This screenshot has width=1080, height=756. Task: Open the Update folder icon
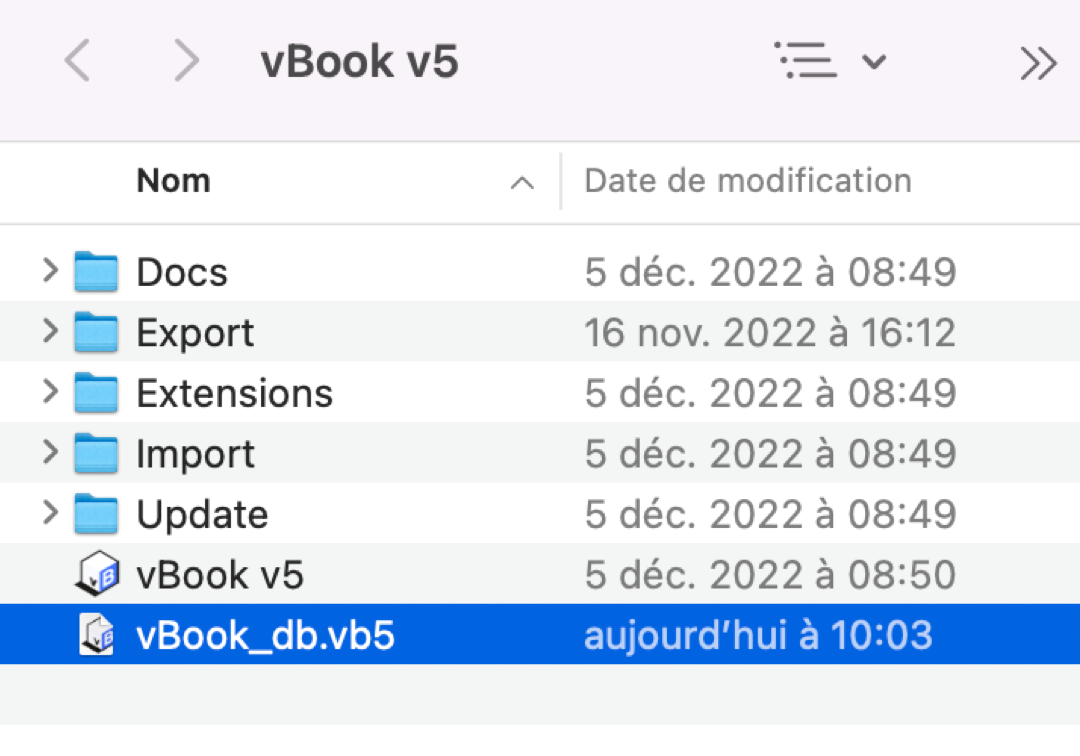(95, 514)
